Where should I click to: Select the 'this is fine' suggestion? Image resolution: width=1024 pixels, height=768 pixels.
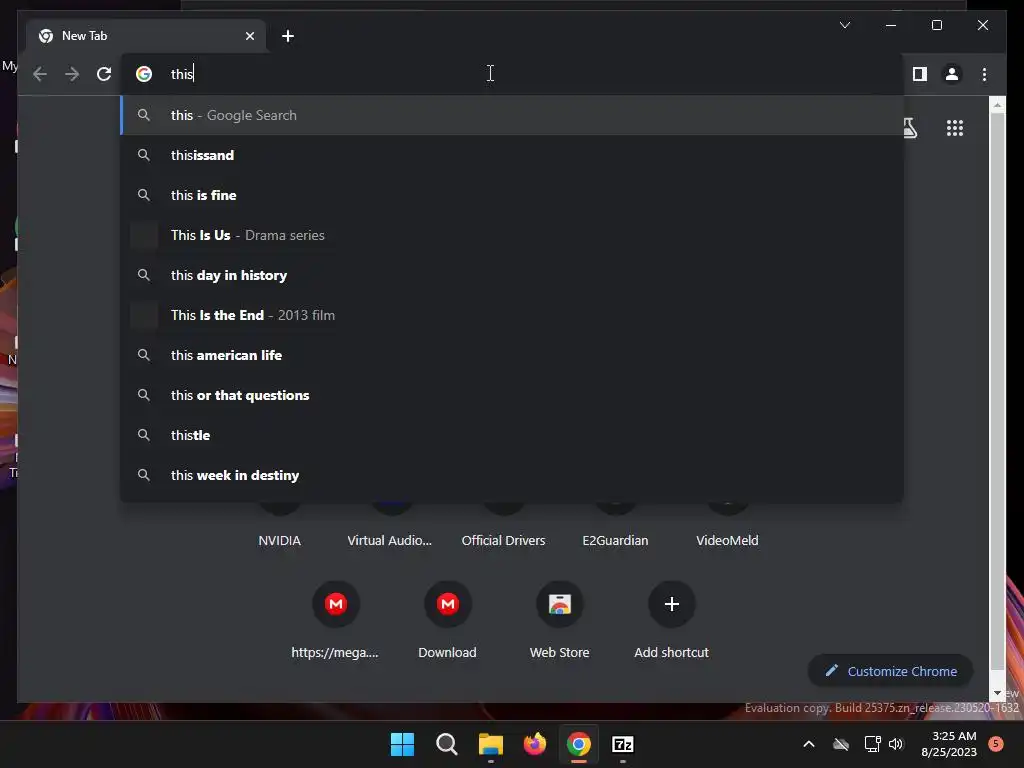click(512, 195)
